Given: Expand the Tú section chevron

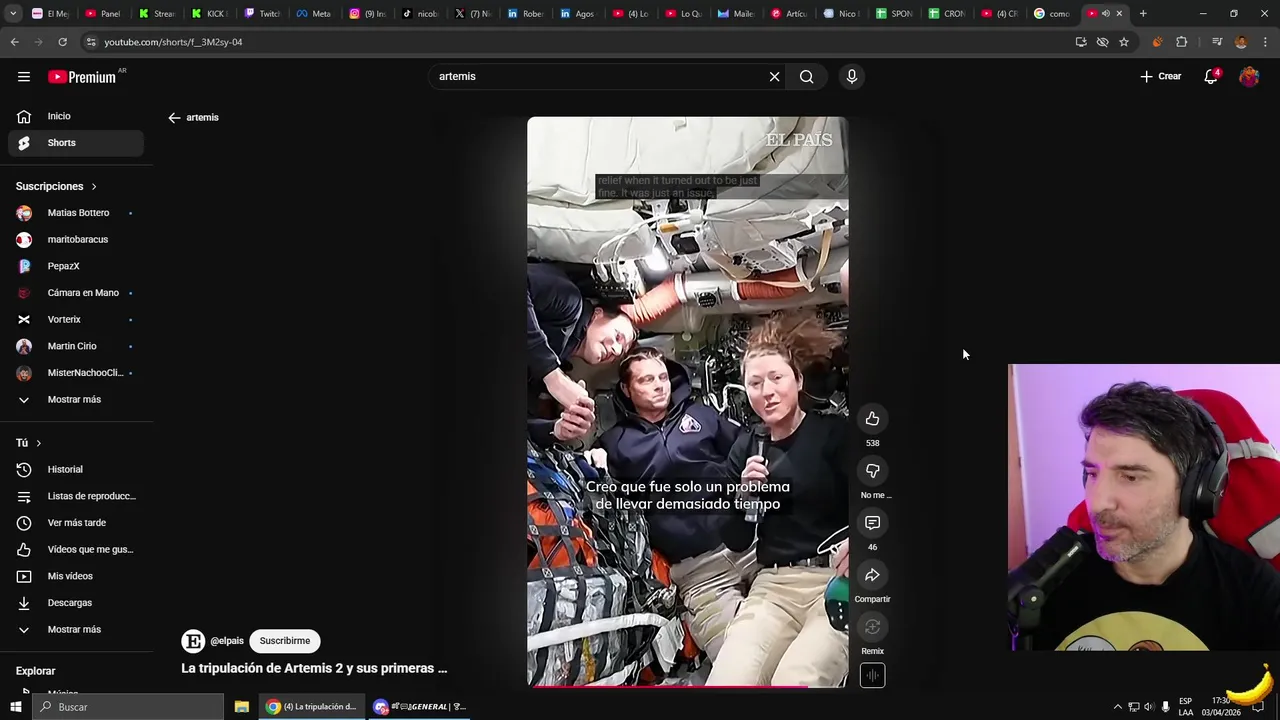Looking at the screenshot, I should coord(39,443).
